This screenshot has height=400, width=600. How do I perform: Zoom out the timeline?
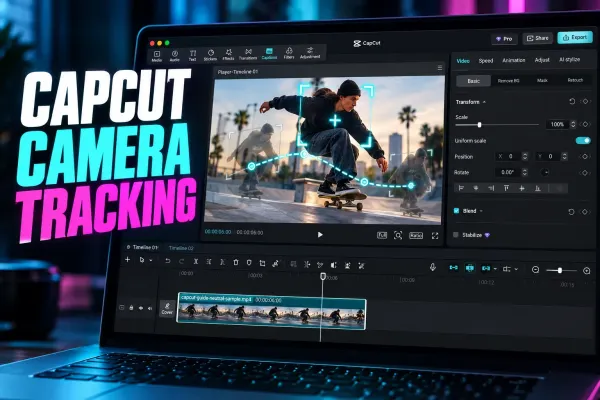point(536,270)
